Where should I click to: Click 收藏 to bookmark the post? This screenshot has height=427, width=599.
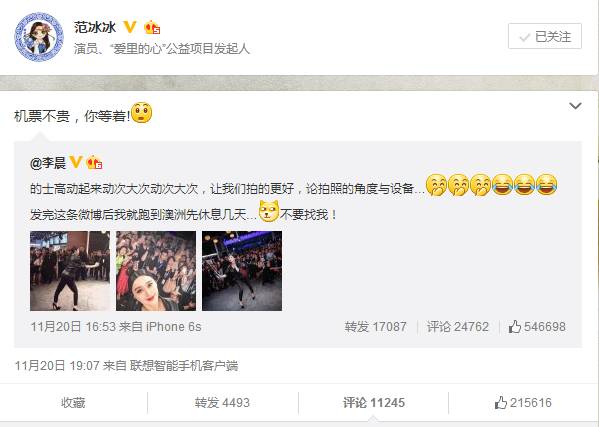point(73,403)
